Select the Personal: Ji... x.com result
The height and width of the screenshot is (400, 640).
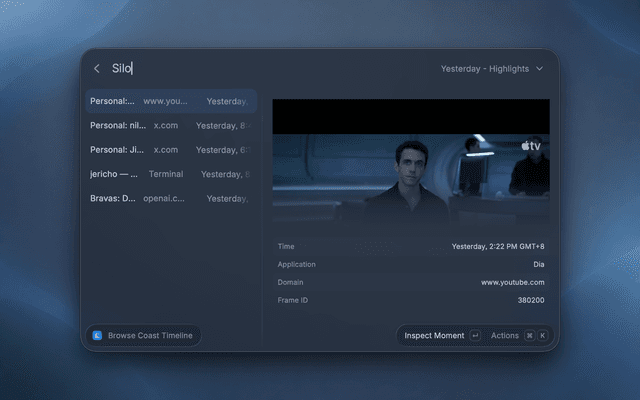pos(171,150)
